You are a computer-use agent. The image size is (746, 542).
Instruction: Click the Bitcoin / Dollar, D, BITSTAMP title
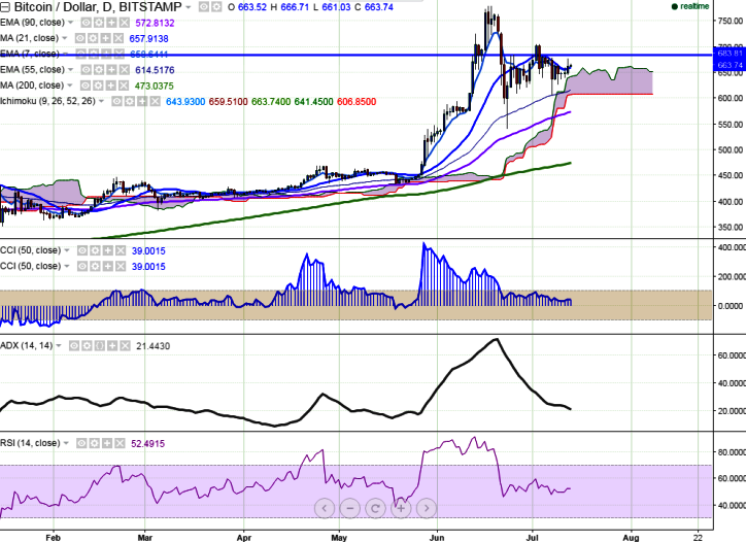click(98, 7)
